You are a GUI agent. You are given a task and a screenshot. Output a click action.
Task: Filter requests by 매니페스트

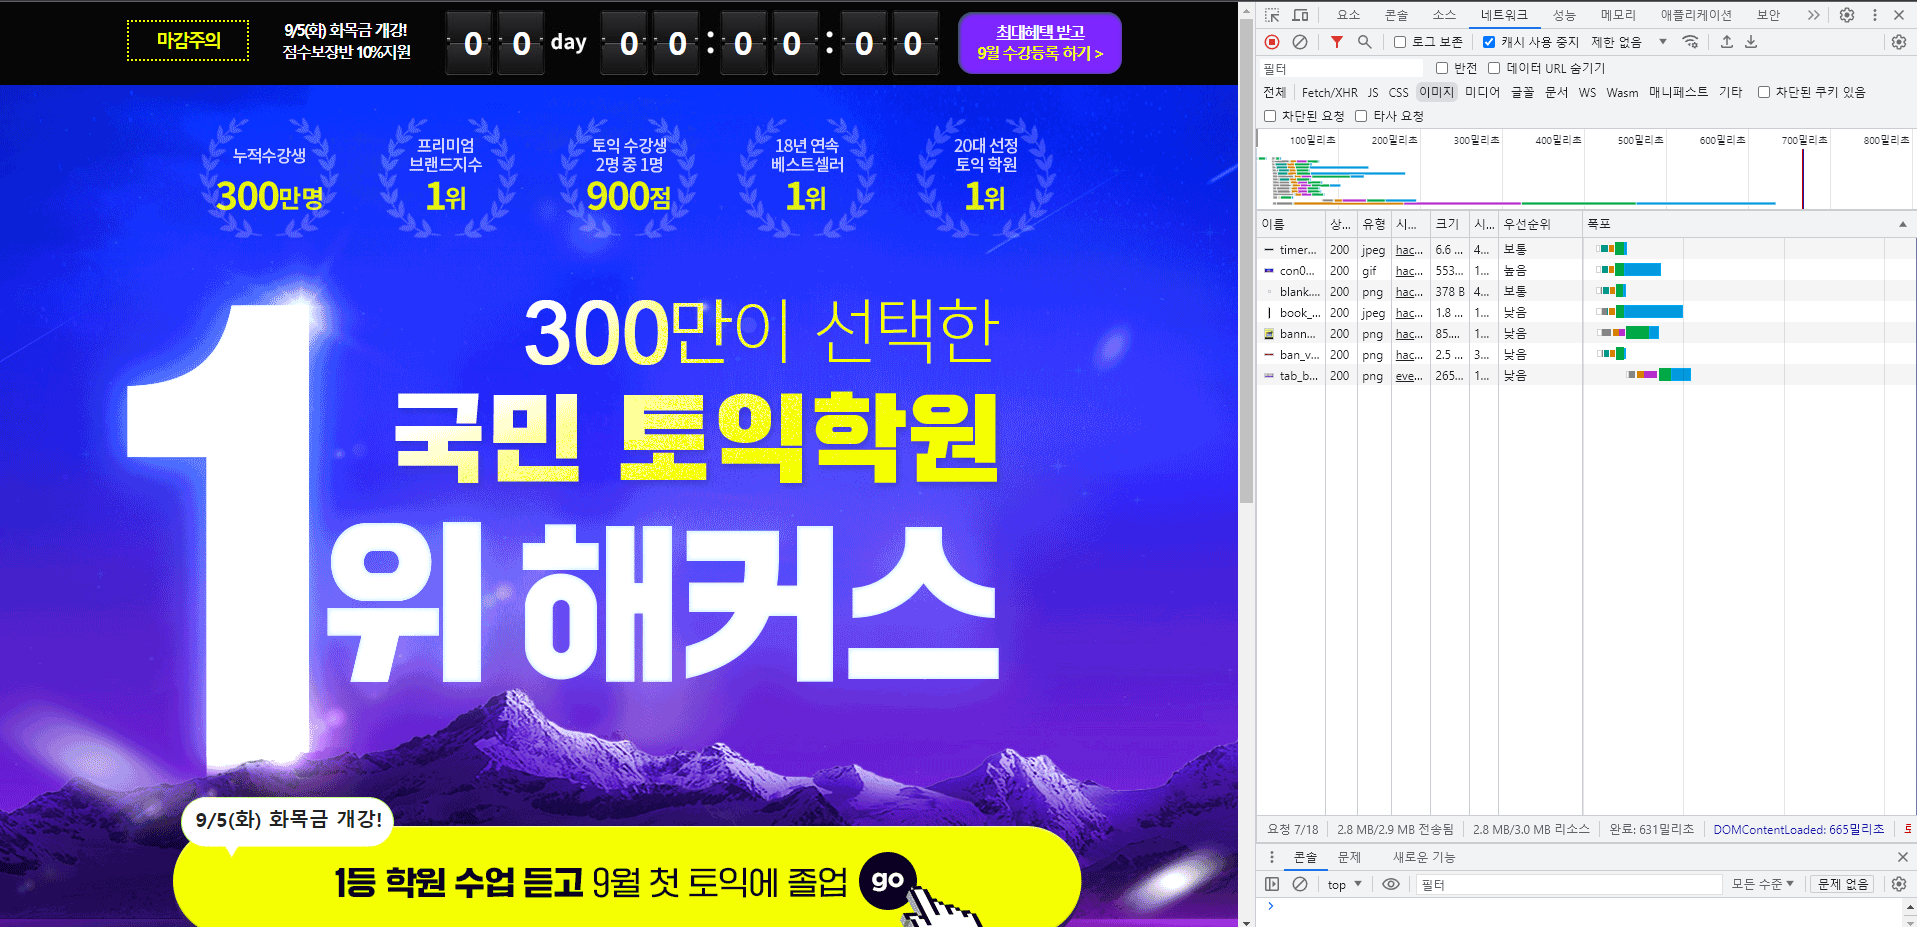pos(1678,92)
